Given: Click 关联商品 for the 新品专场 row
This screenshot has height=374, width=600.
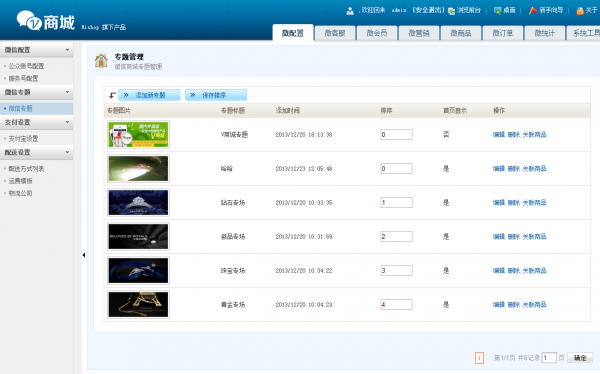Looking at the screenshot, I should click(x=535, y=237).
